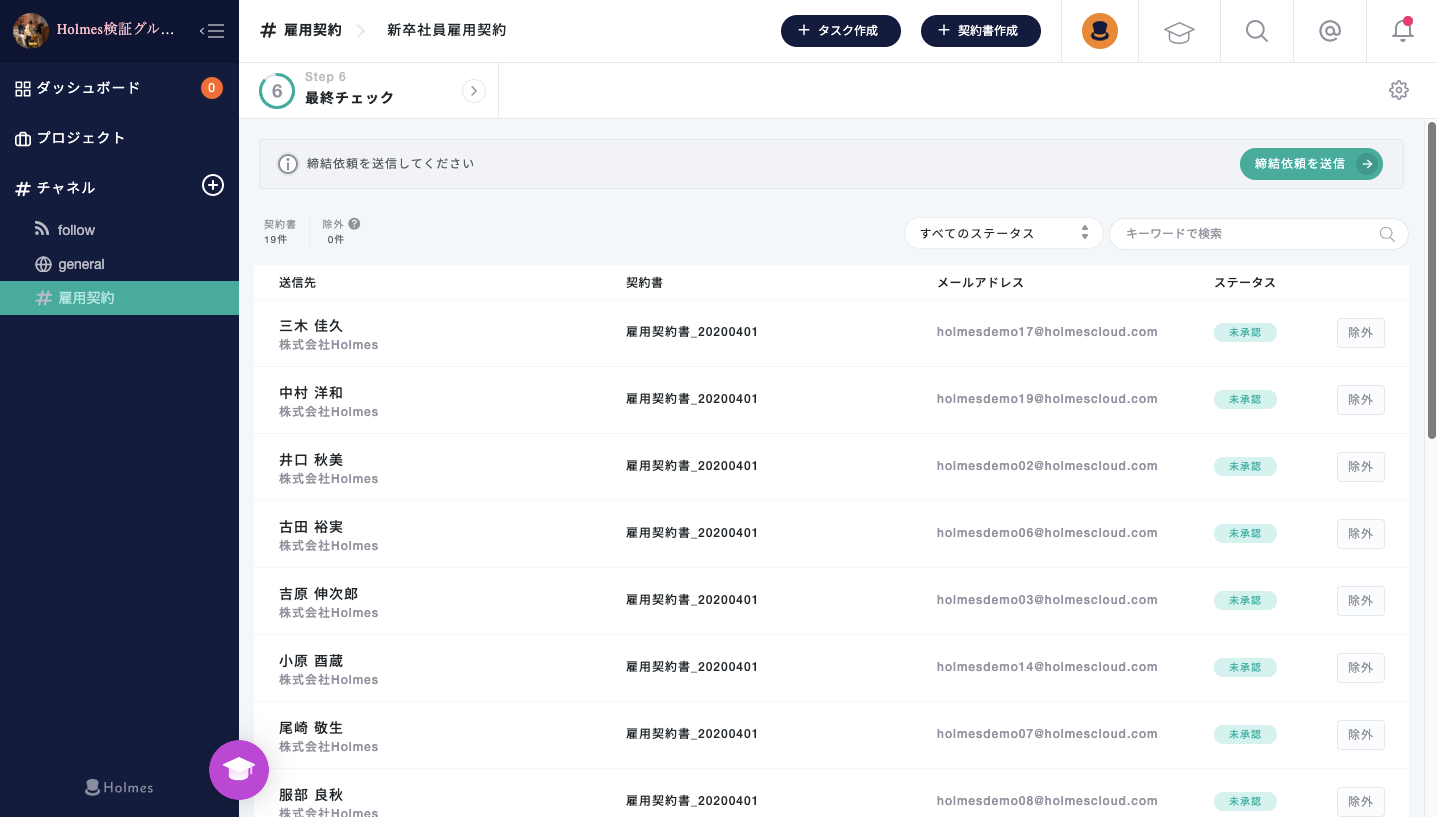
Task: Select the 雇用契約 channel in sidebar
Action: click(x=119, y=298)
